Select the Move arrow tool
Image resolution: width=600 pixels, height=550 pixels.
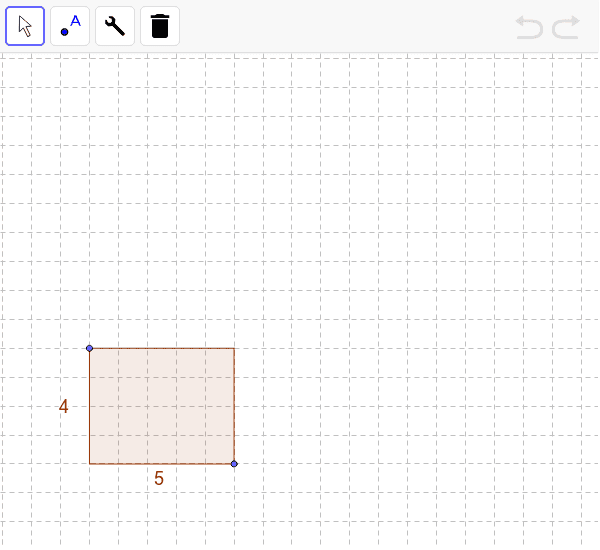click(25, 26)
